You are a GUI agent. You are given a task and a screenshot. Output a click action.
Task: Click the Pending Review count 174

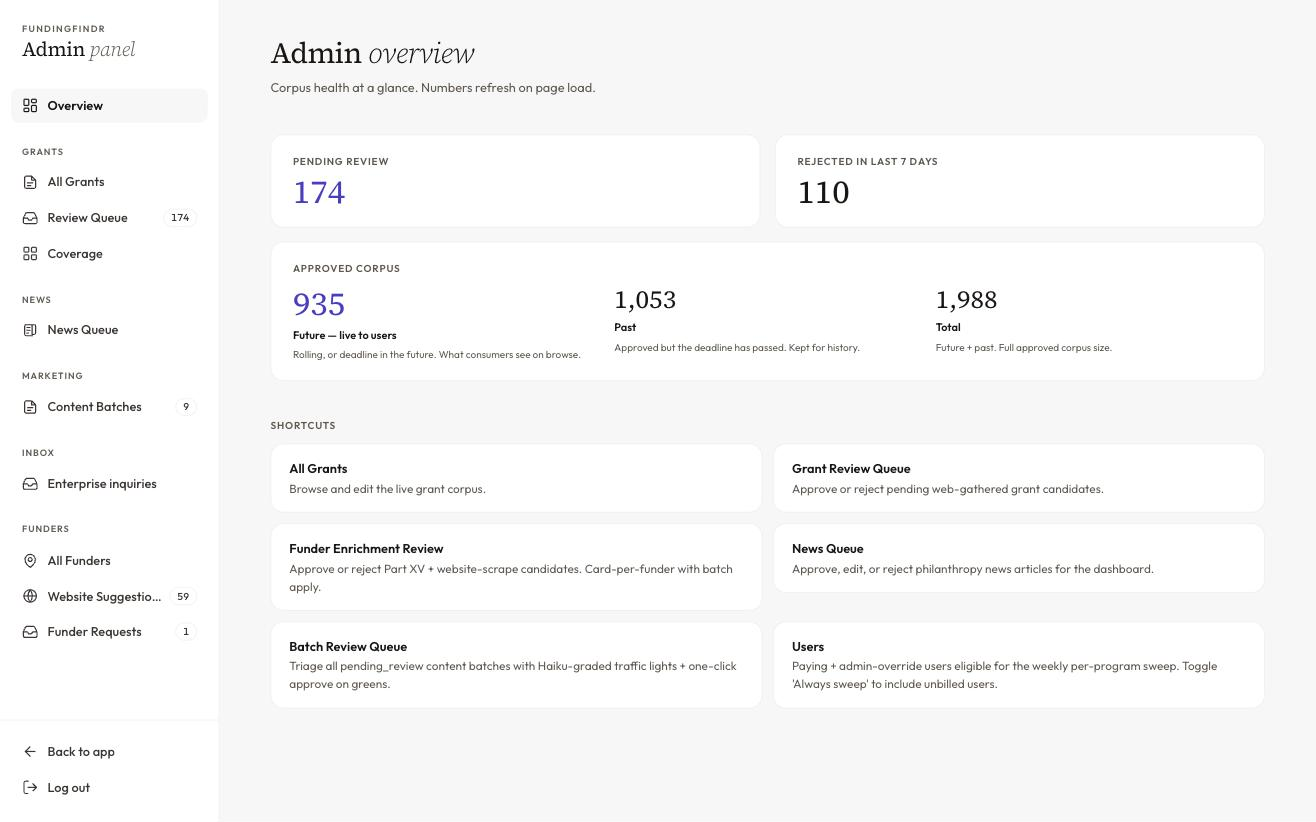(319, 193)
